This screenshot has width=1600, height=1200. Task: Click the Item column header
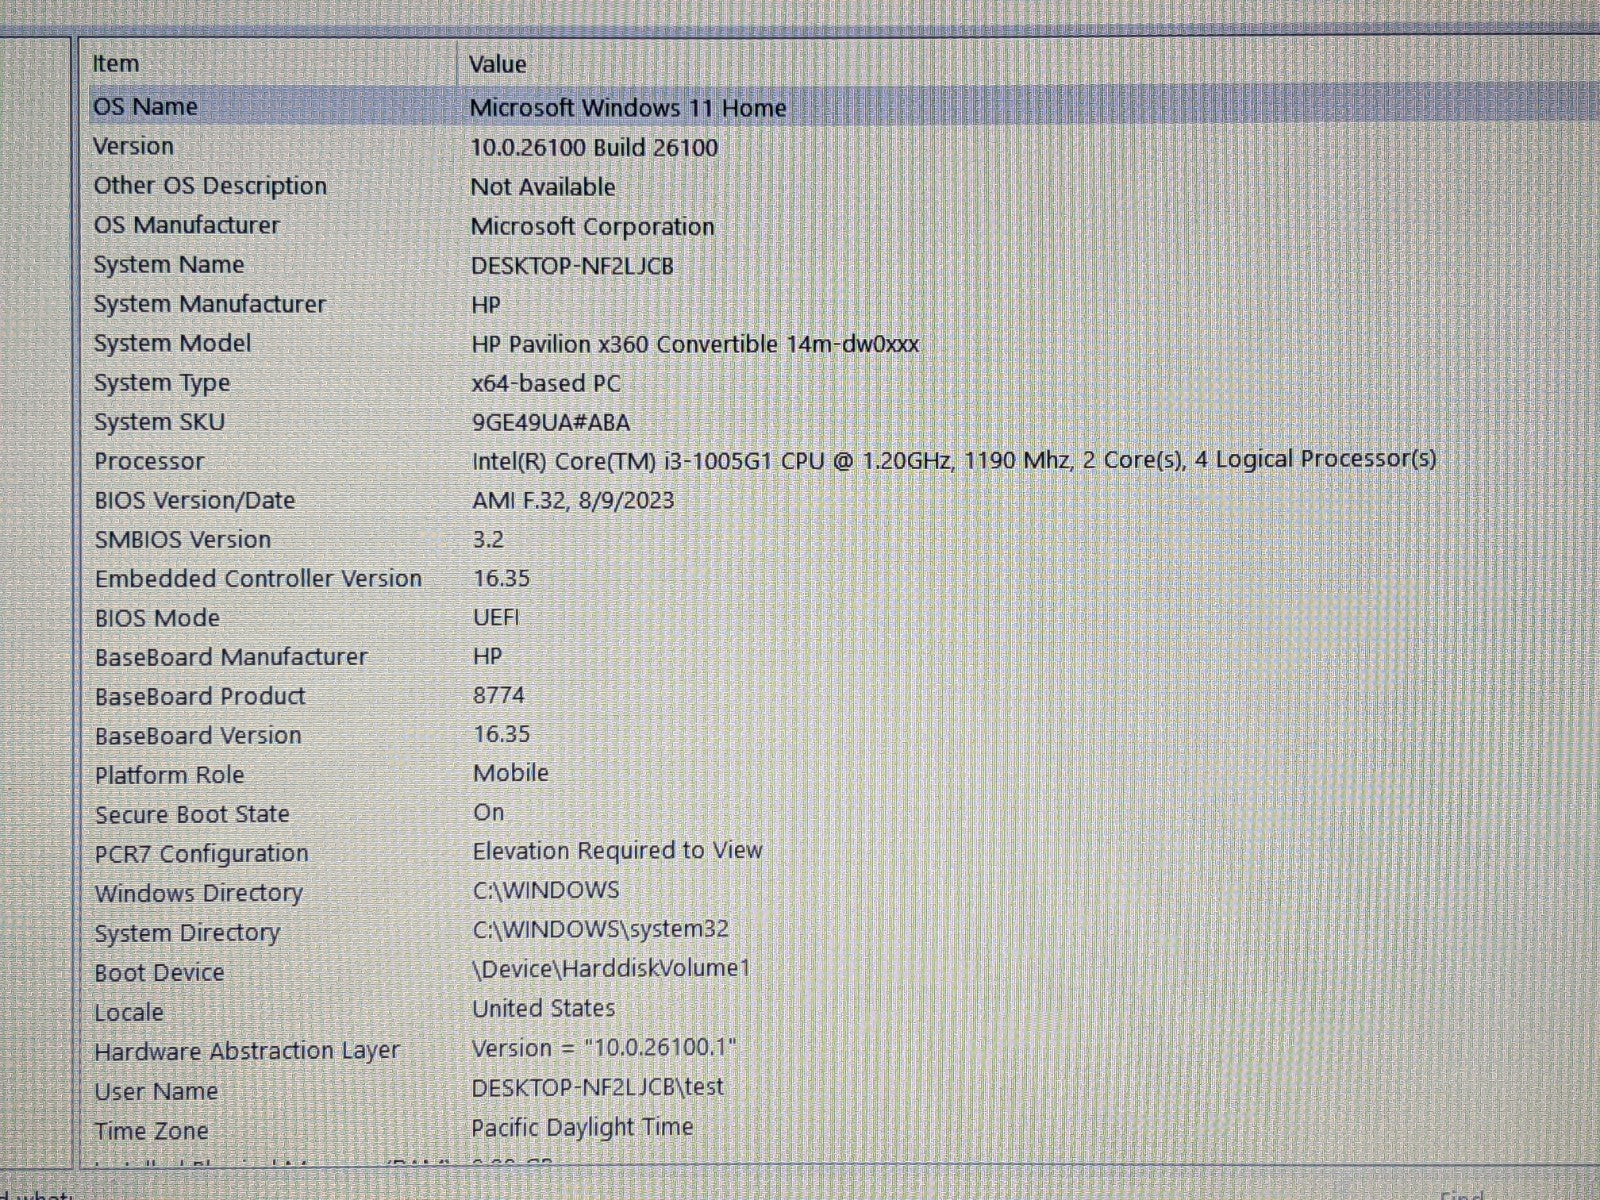tap(116, 64)
